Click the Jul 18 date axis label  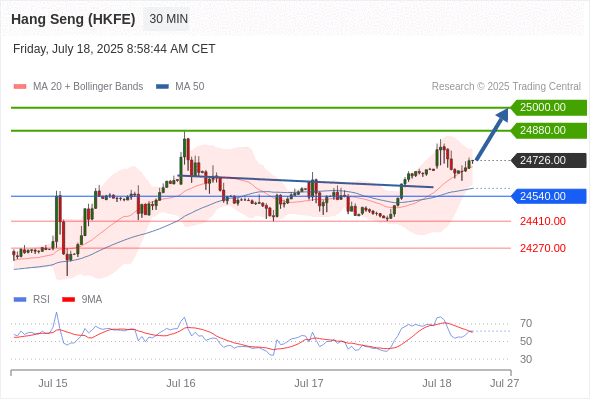tap(436, 383)
